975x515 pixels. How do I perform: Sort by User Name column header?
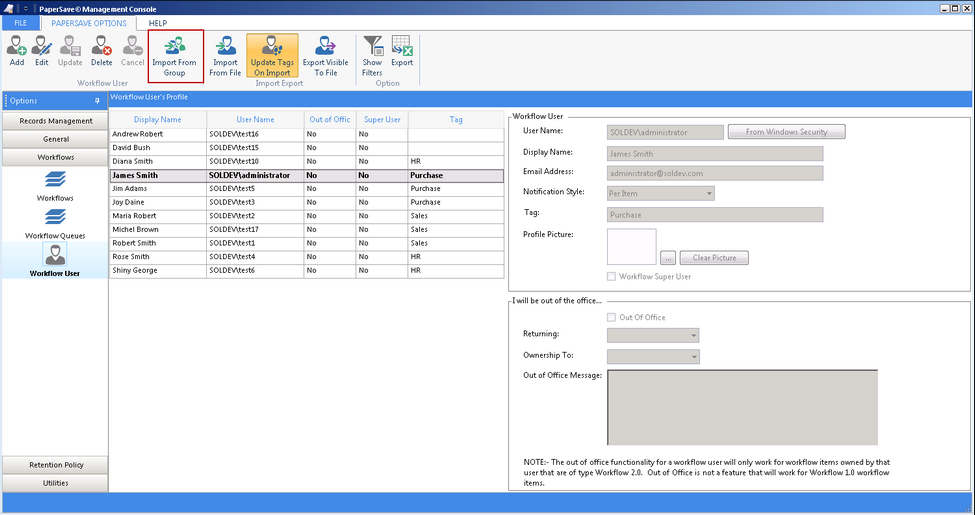(255, 119)
